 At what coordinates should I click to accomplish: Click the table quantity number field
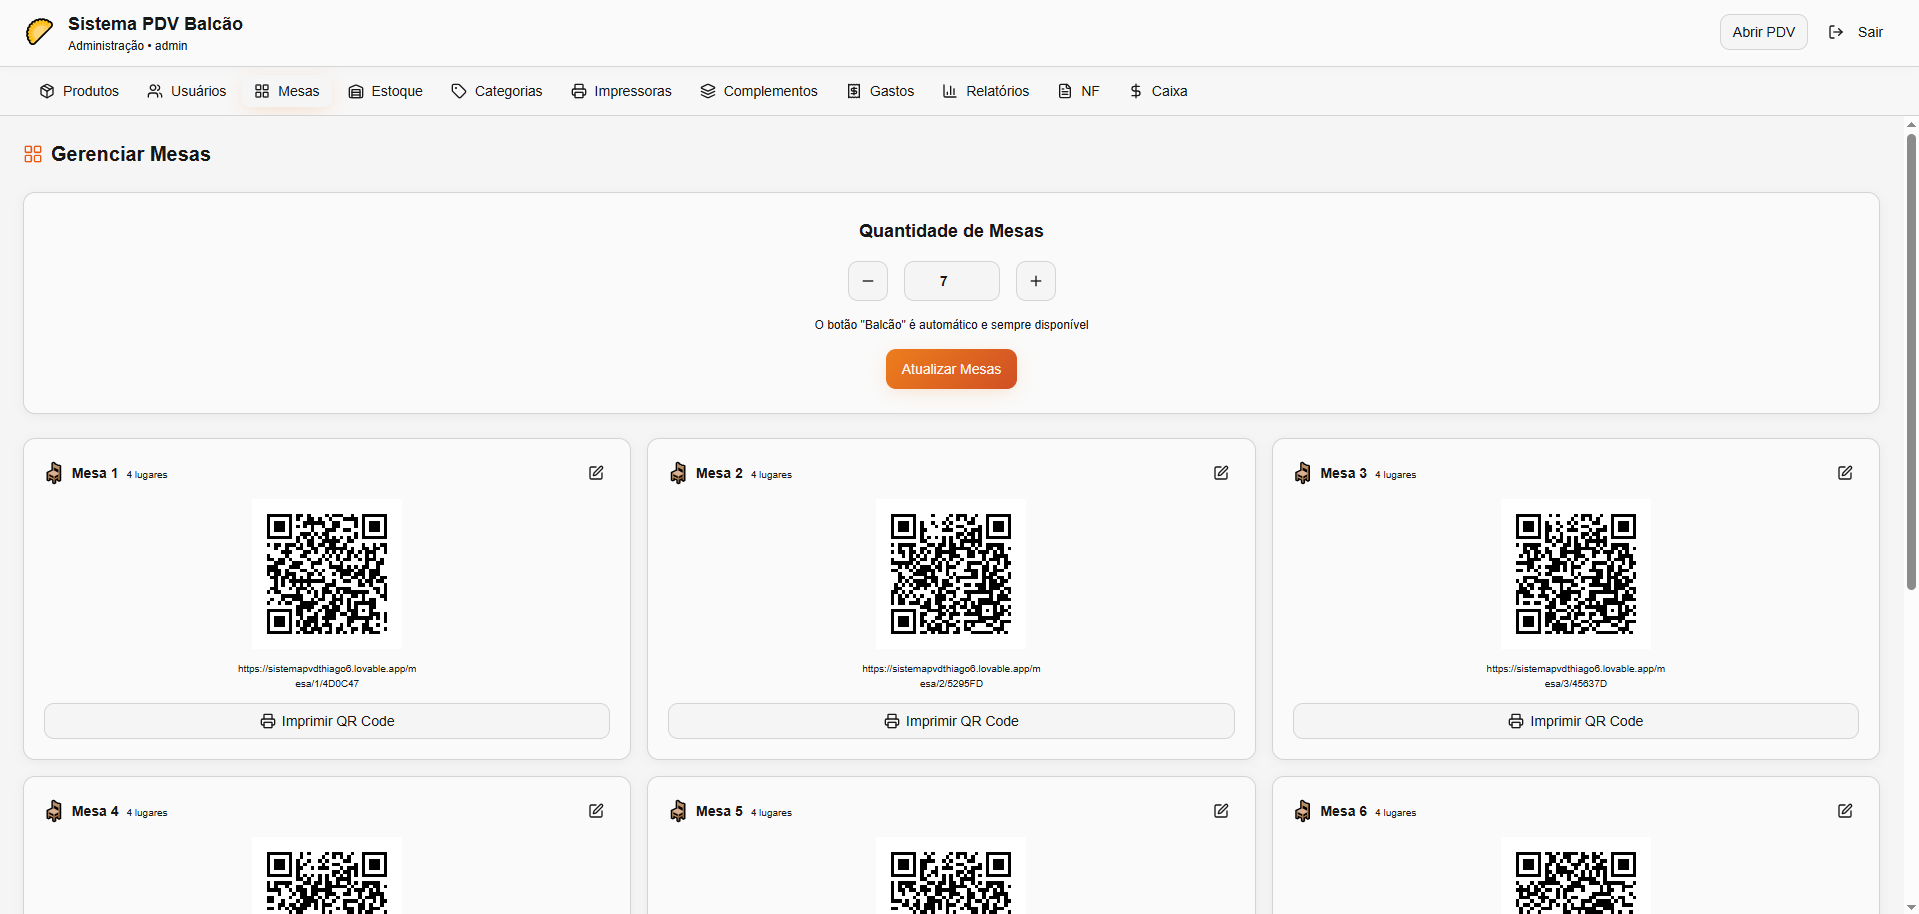[951, 281]
